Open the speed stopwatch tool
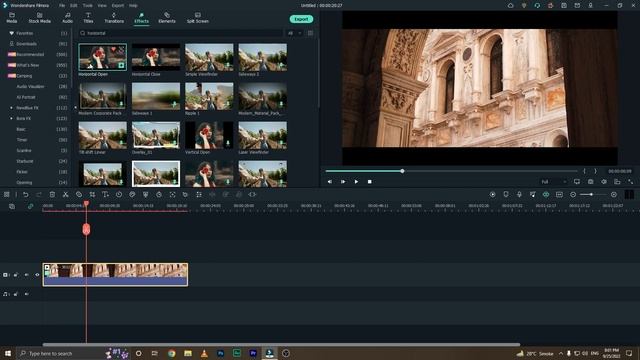This screenshot has width=640, height=360. tap(119, 195)
